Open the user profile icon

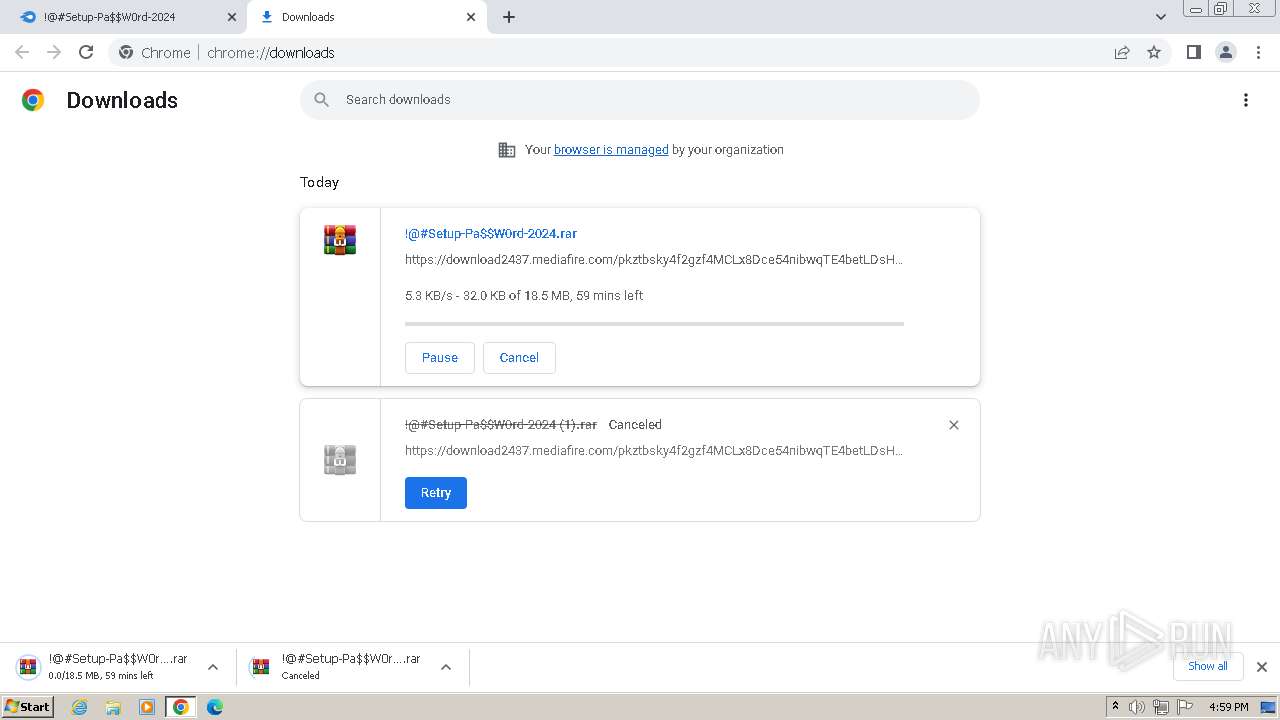(x=1225, y=52)
